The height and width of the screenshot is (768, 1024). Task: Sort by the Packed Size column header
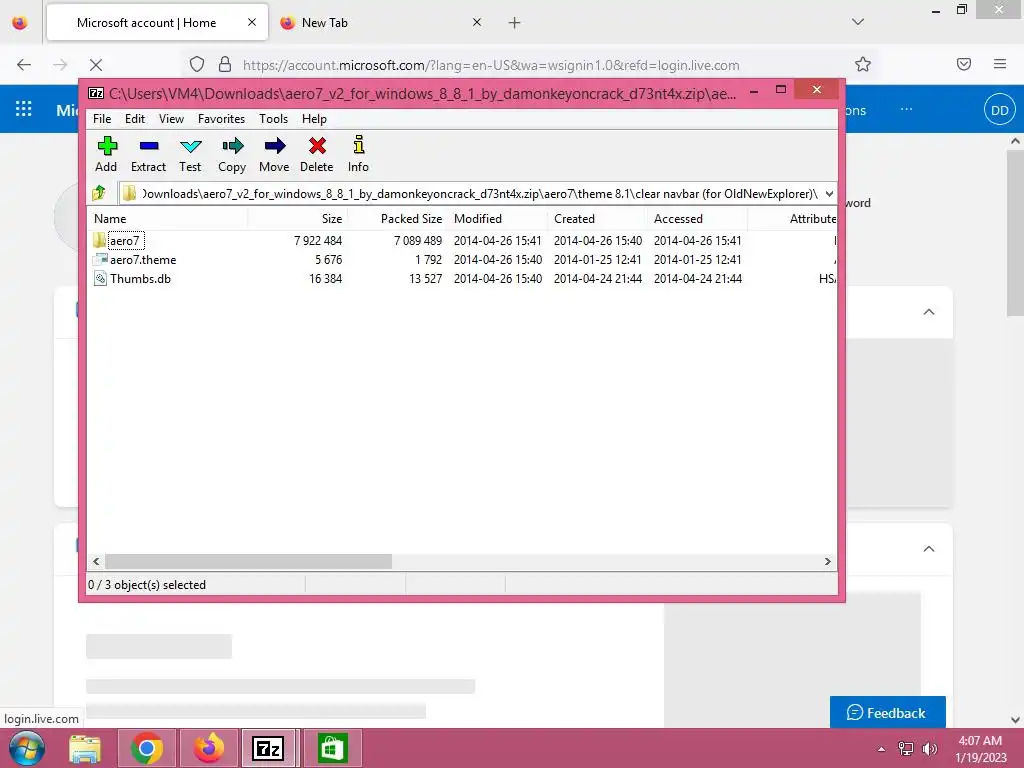[x=398, y=219]
